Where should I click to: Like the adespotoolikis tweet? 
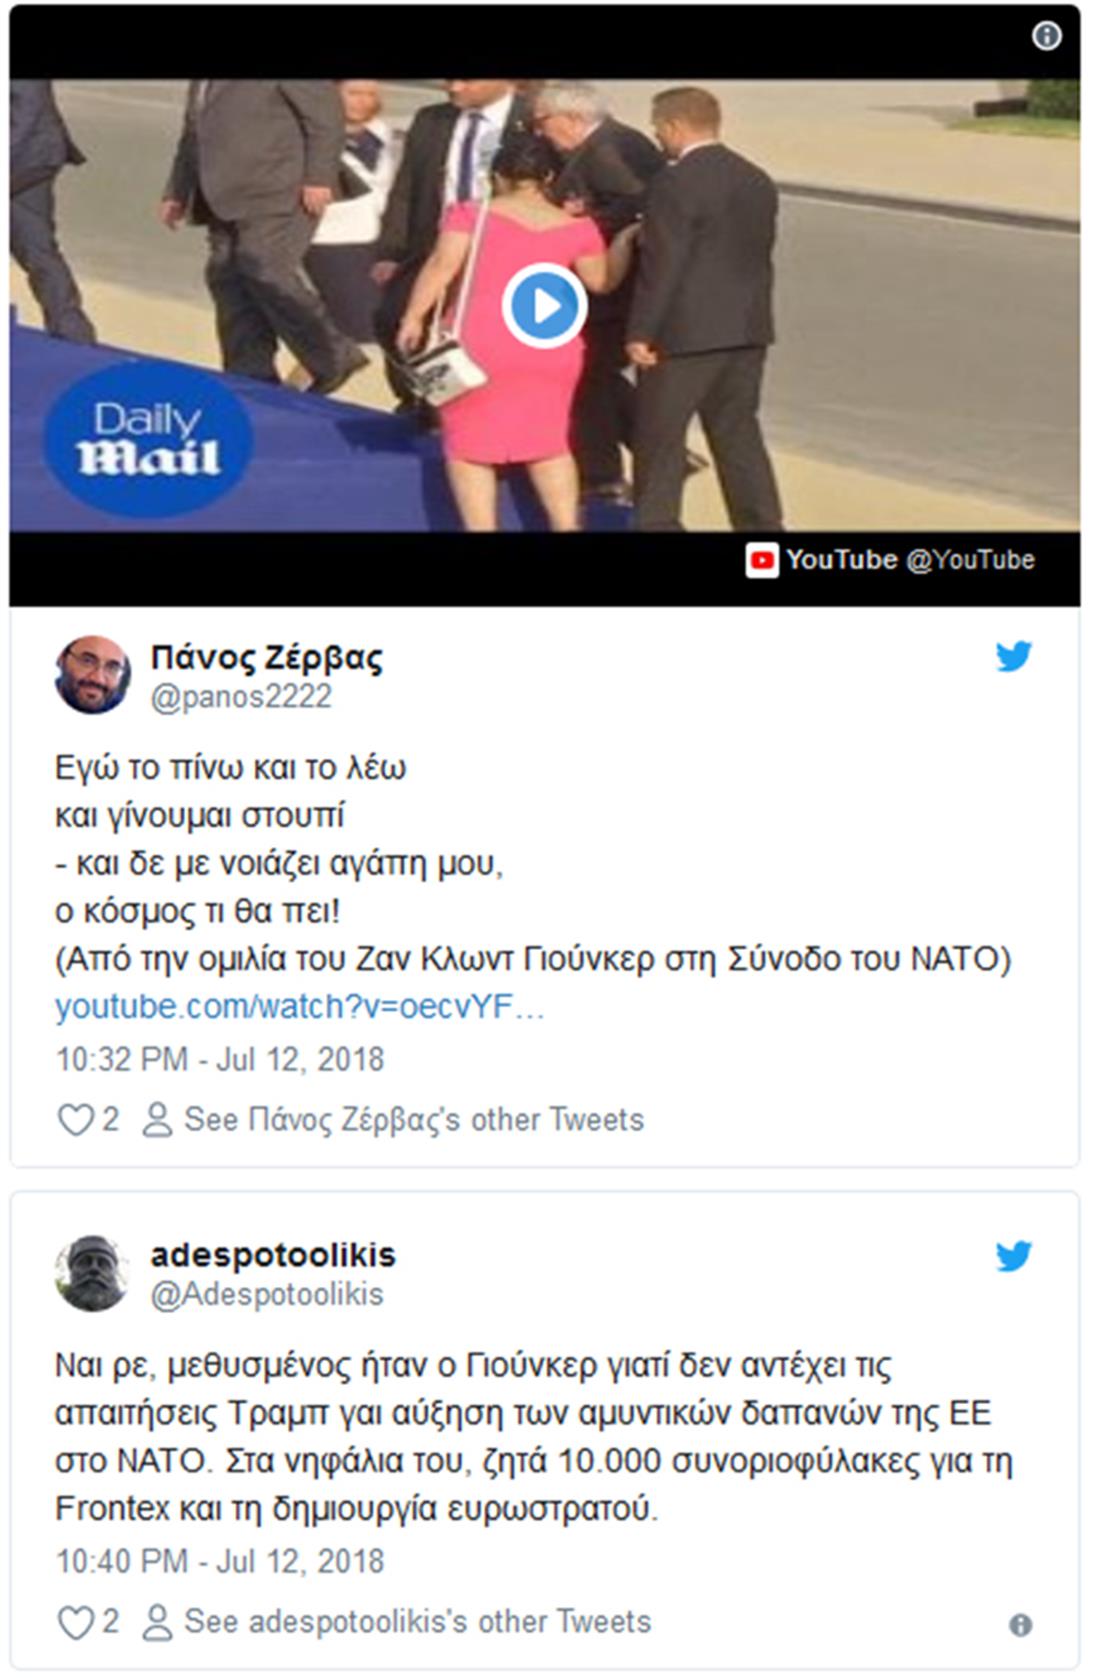75,1621
